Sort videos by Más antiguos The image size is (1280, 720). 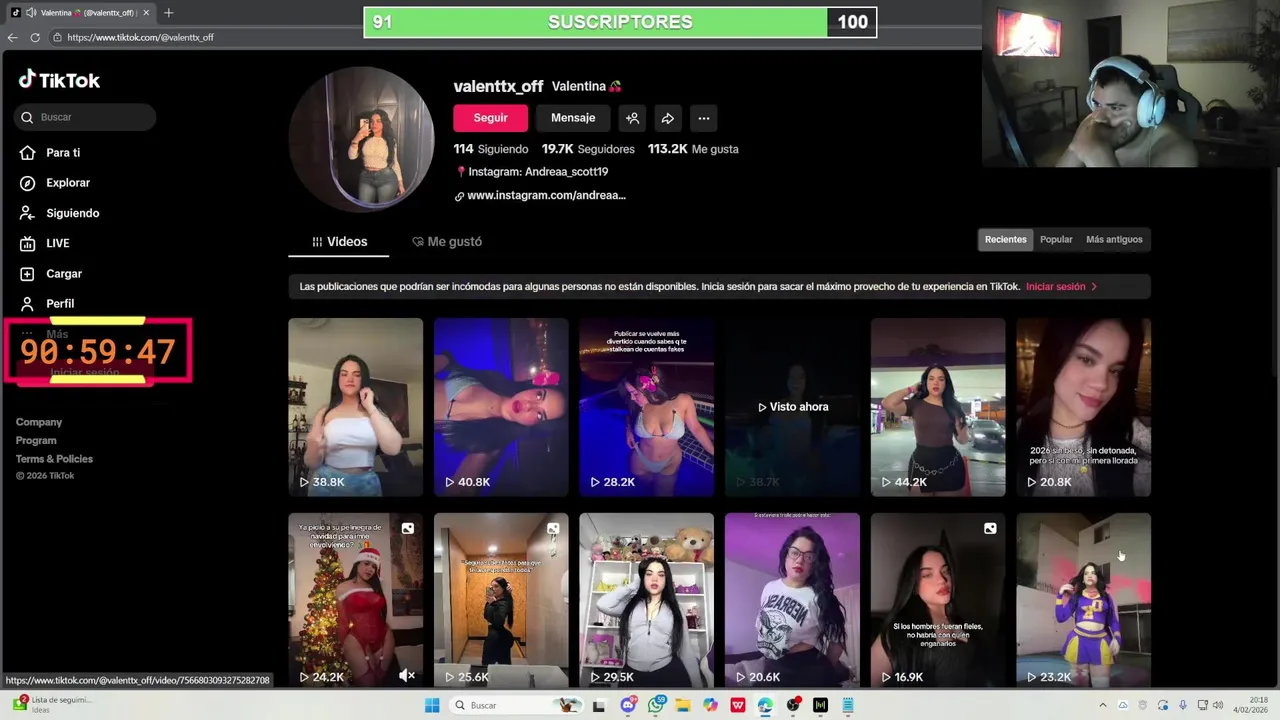pos(1114,240)
